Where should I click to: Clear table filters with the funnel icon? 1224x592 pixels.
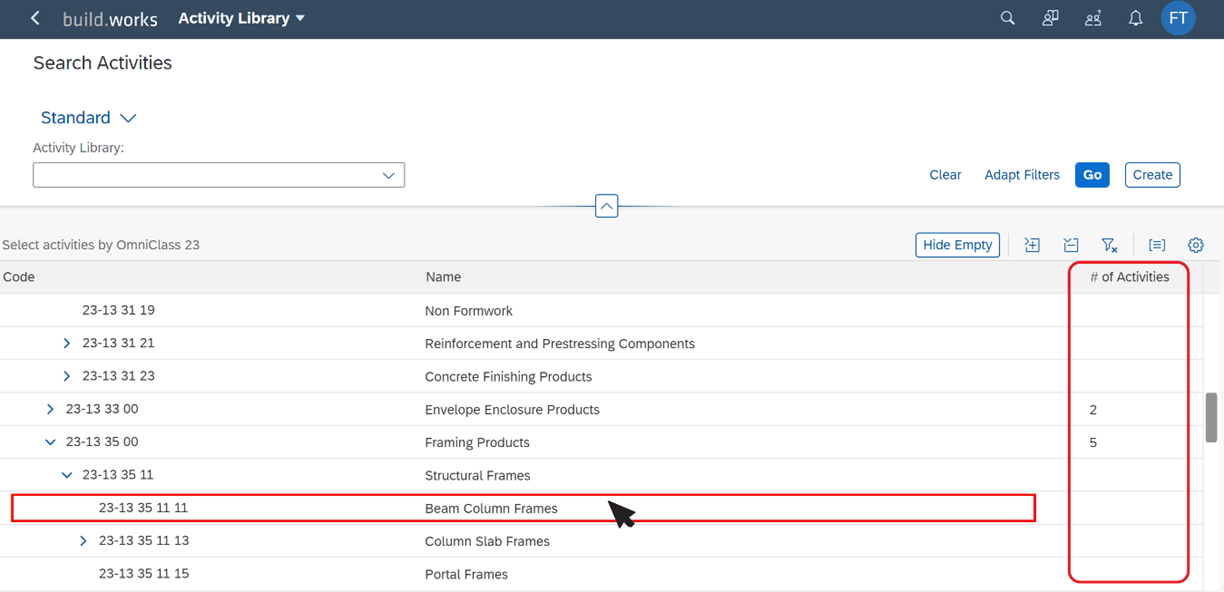(x=1109, y=245)
